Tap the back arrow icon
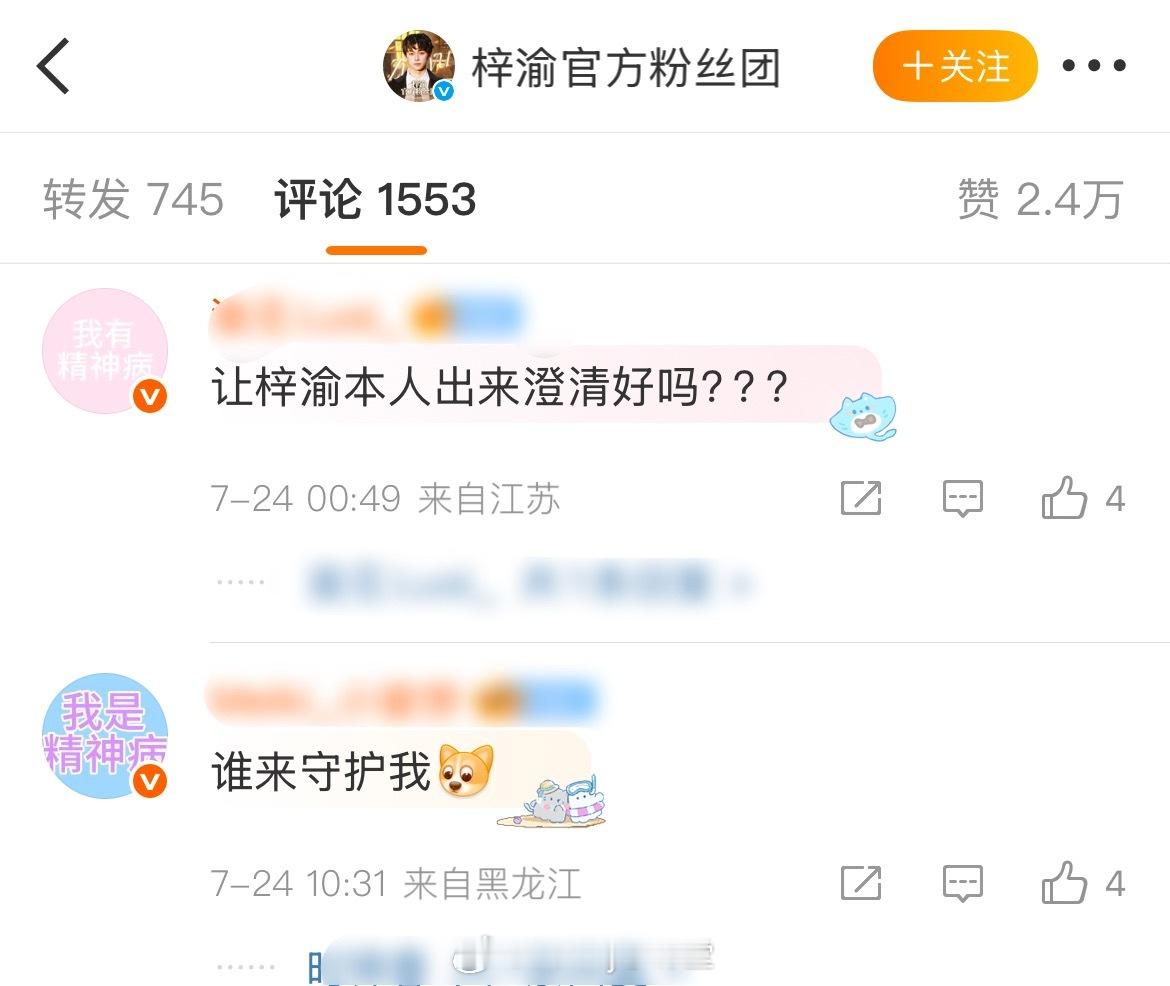 [x=53, y=66]
